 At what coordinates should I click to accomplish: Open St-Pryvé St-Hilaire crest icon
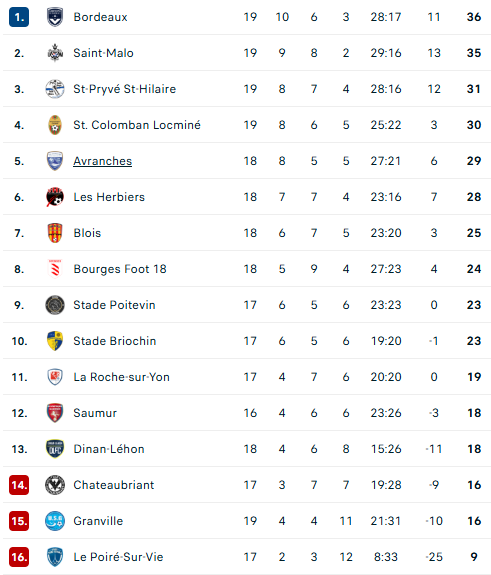[x=55, y=89]
